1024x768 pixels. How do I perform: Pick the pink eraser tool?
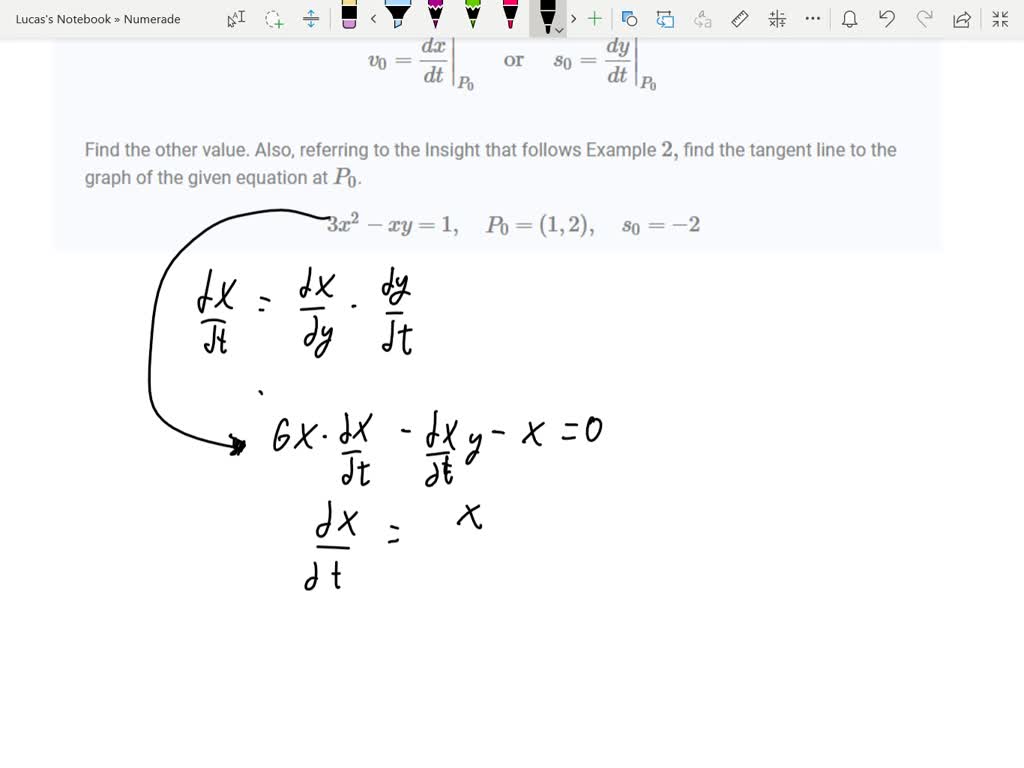(348, 18)
